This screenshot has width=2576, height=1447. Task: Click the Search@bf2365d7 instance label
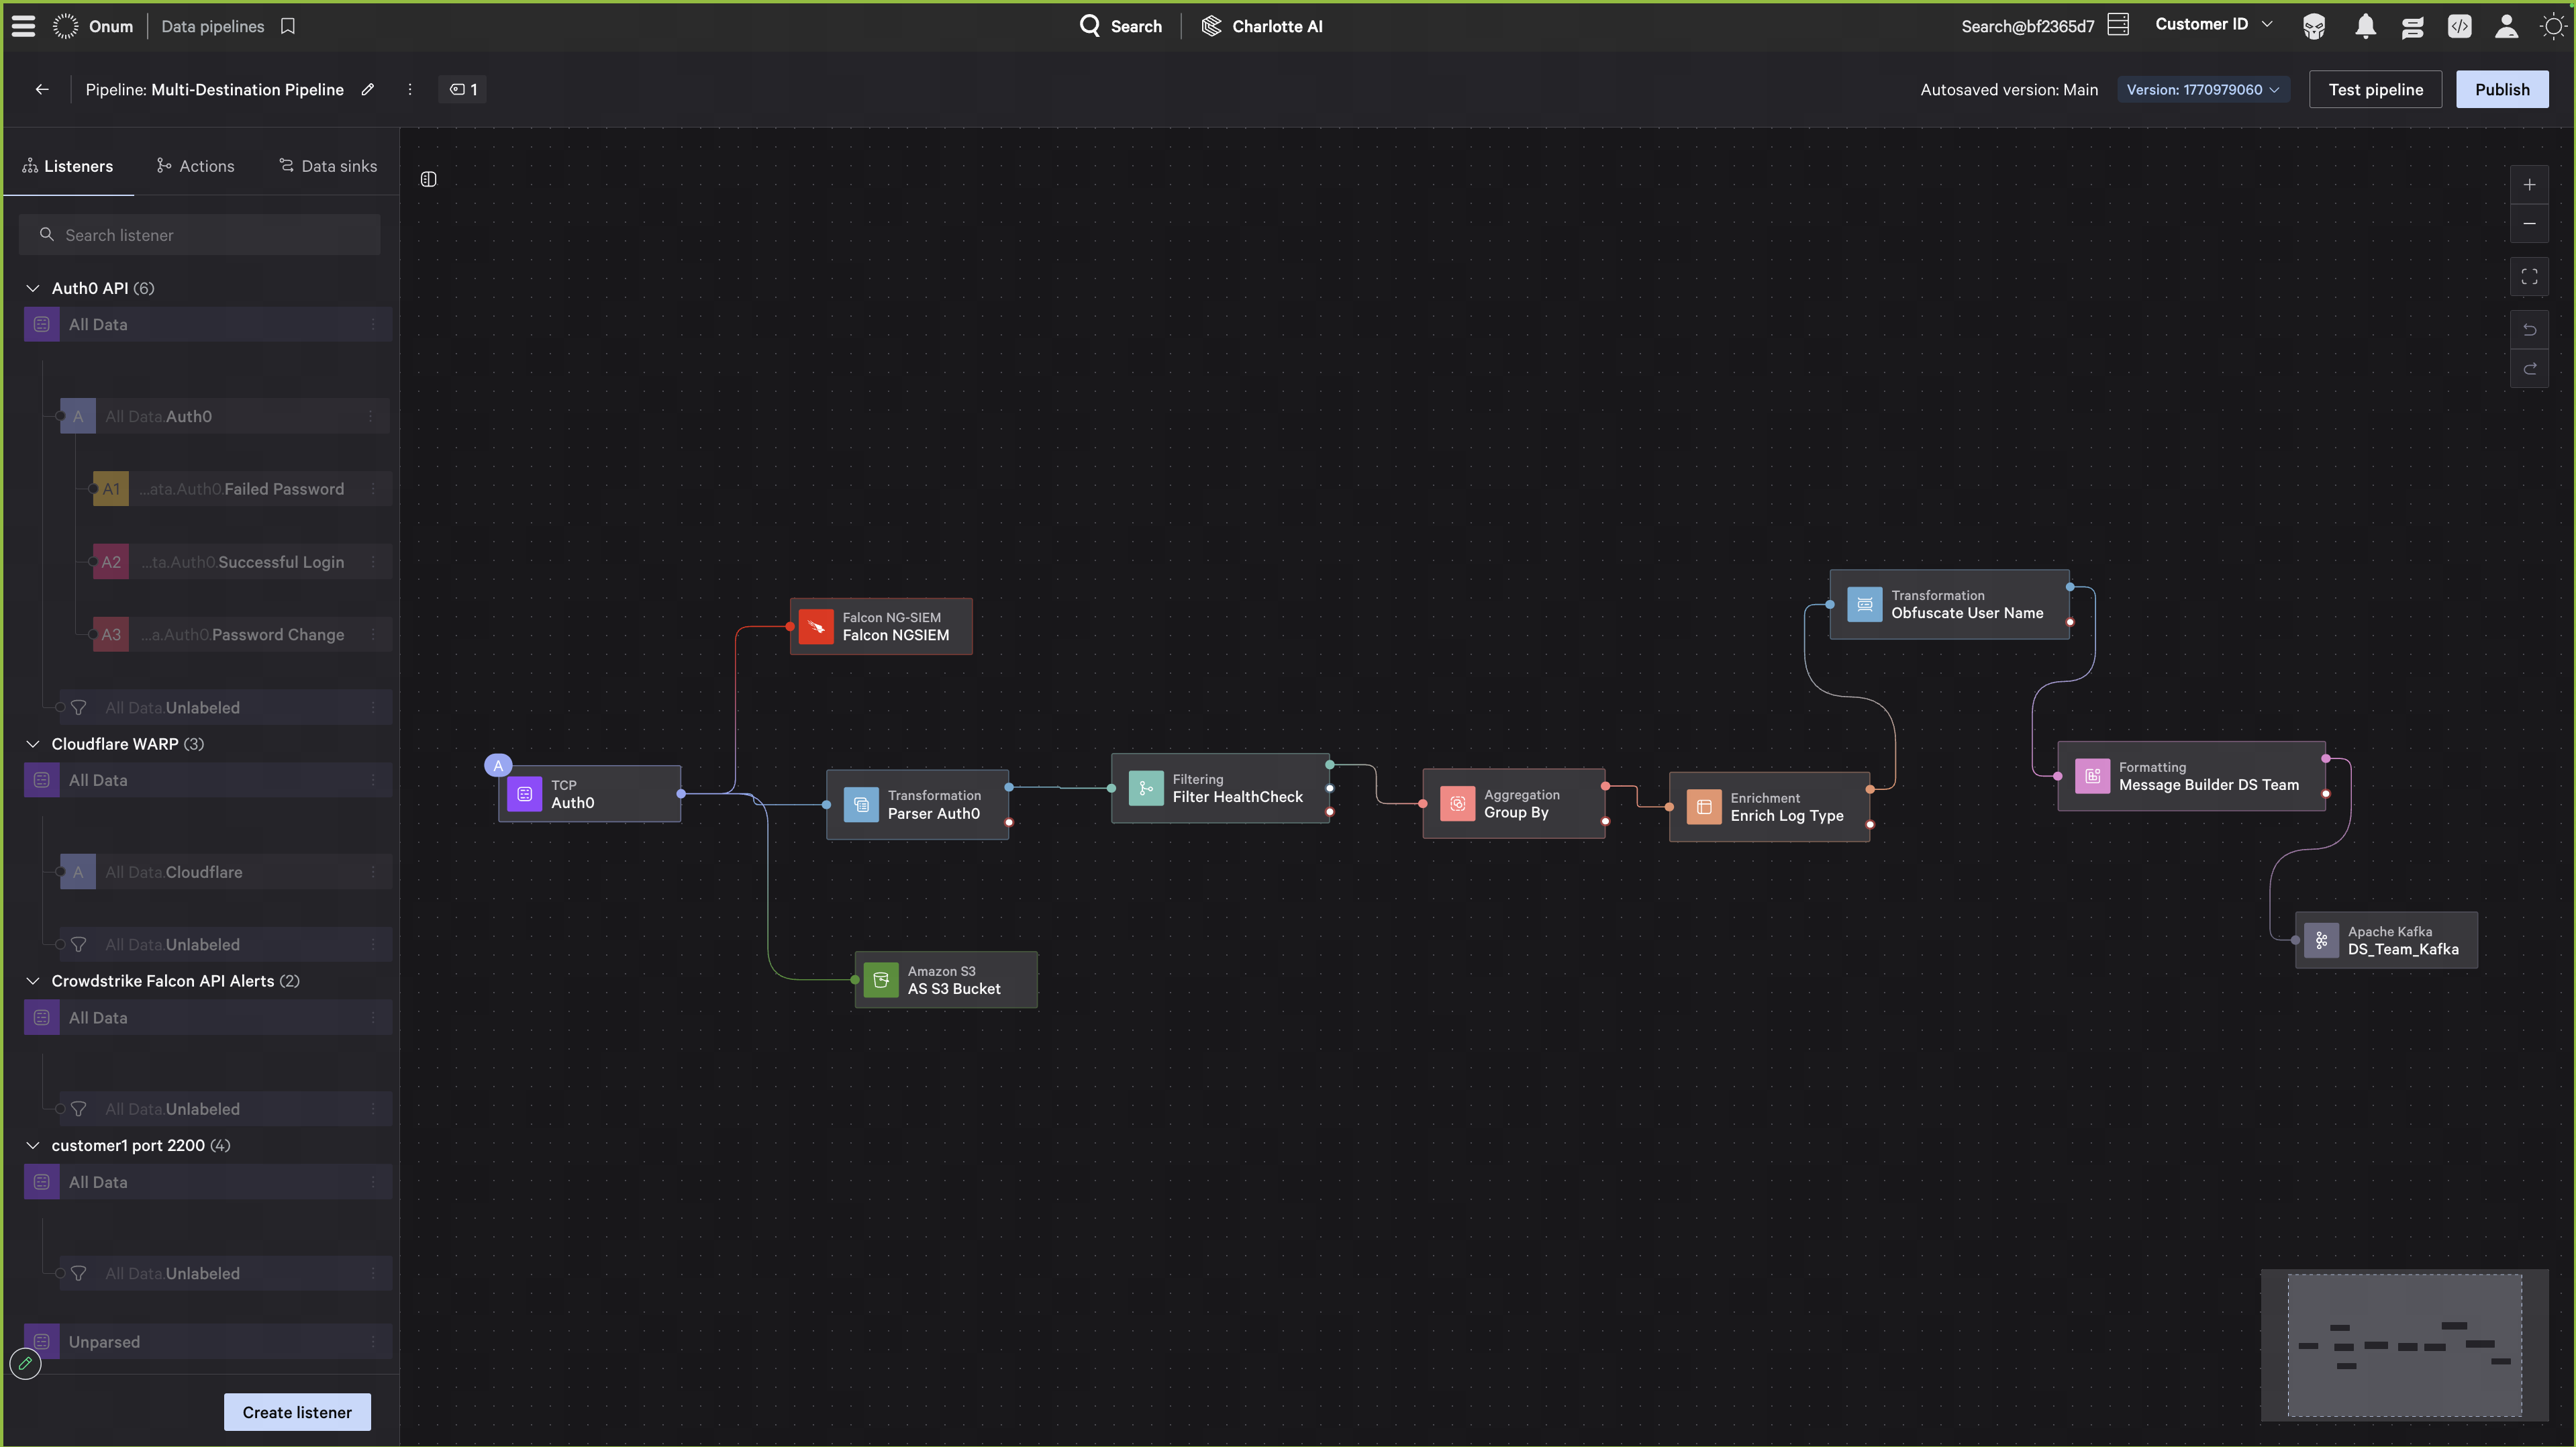point(2027,26)
